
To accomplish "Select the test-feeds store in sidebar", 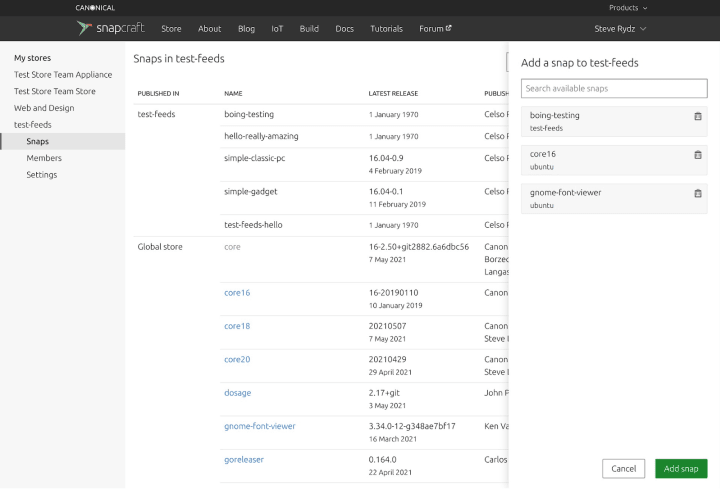I will coord(33,124).
